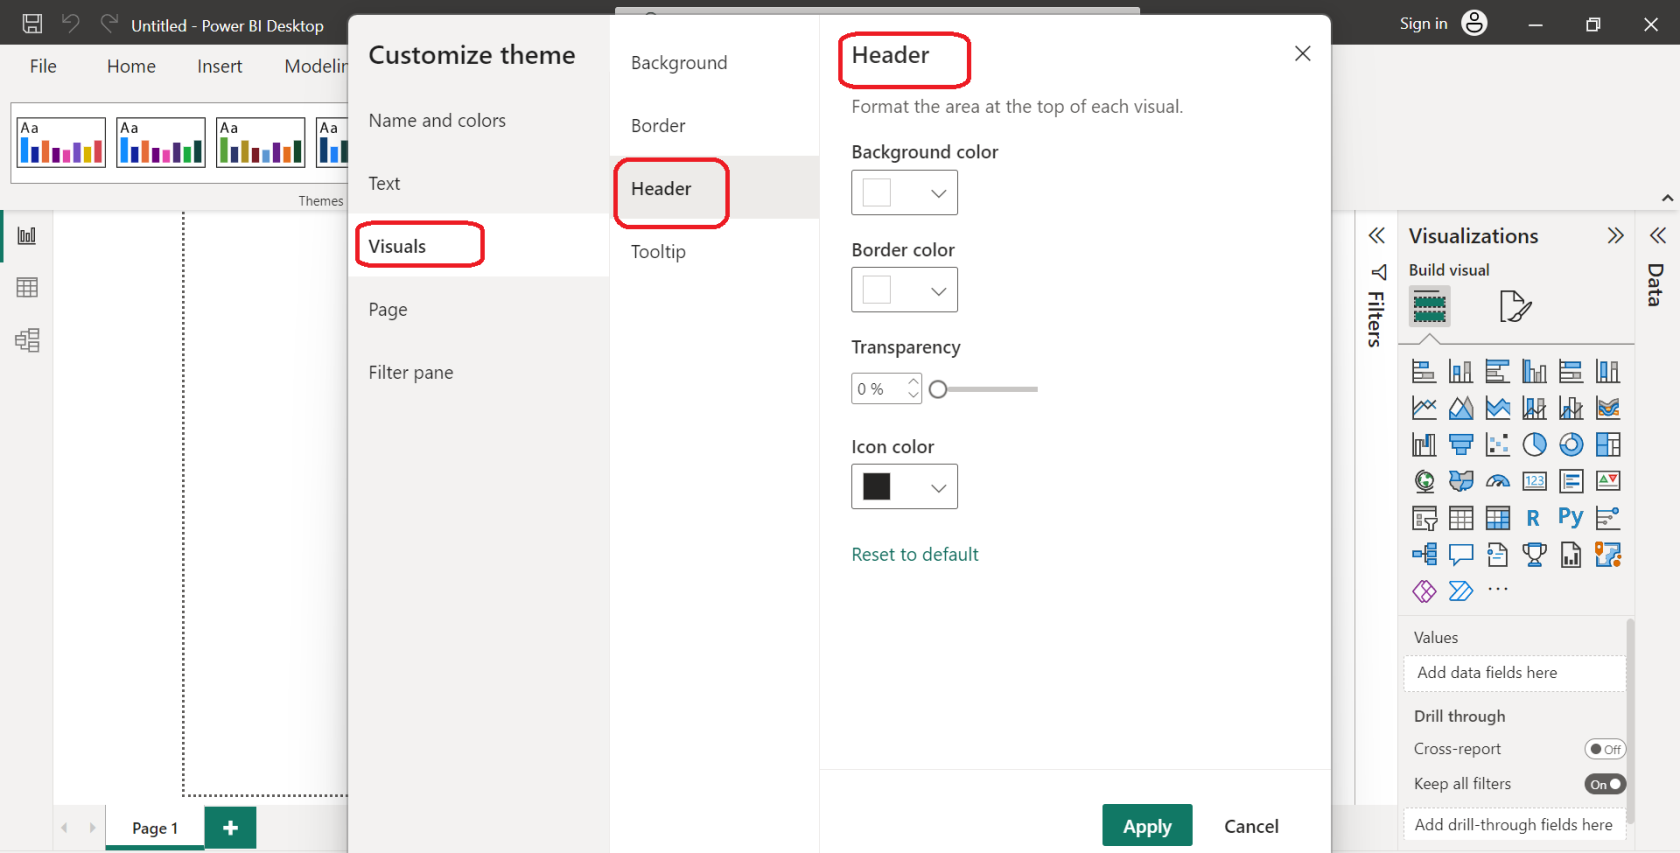This screenshot has height=853, width=1680.
Task: Select the trophy metrics visual icon
Action: pos(1534,554)
